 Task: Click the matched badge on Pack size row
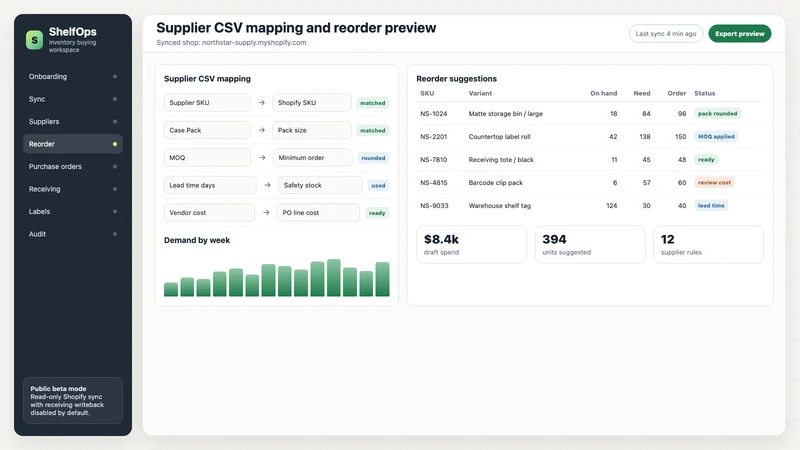pos(372,130)
